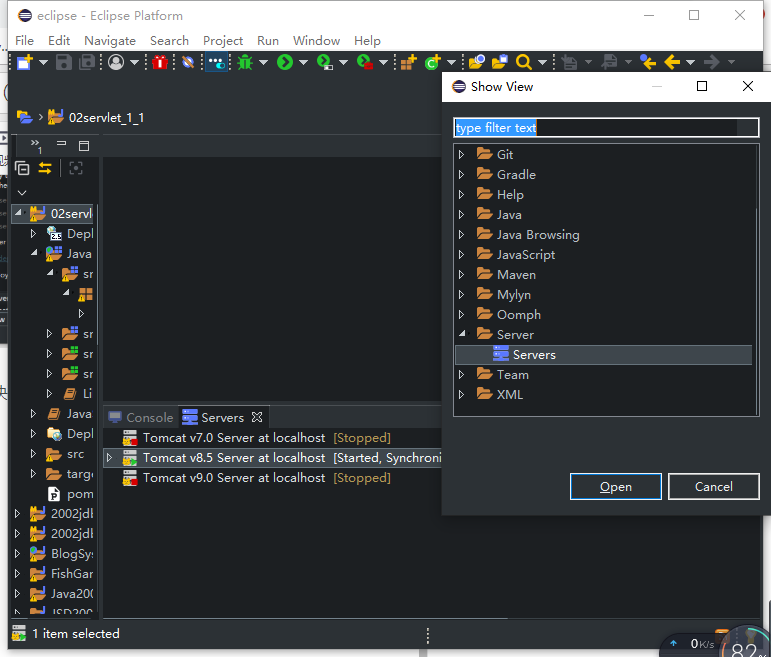Click the Open Type toolbar icon
771x657 pixels.
(476, 62)
